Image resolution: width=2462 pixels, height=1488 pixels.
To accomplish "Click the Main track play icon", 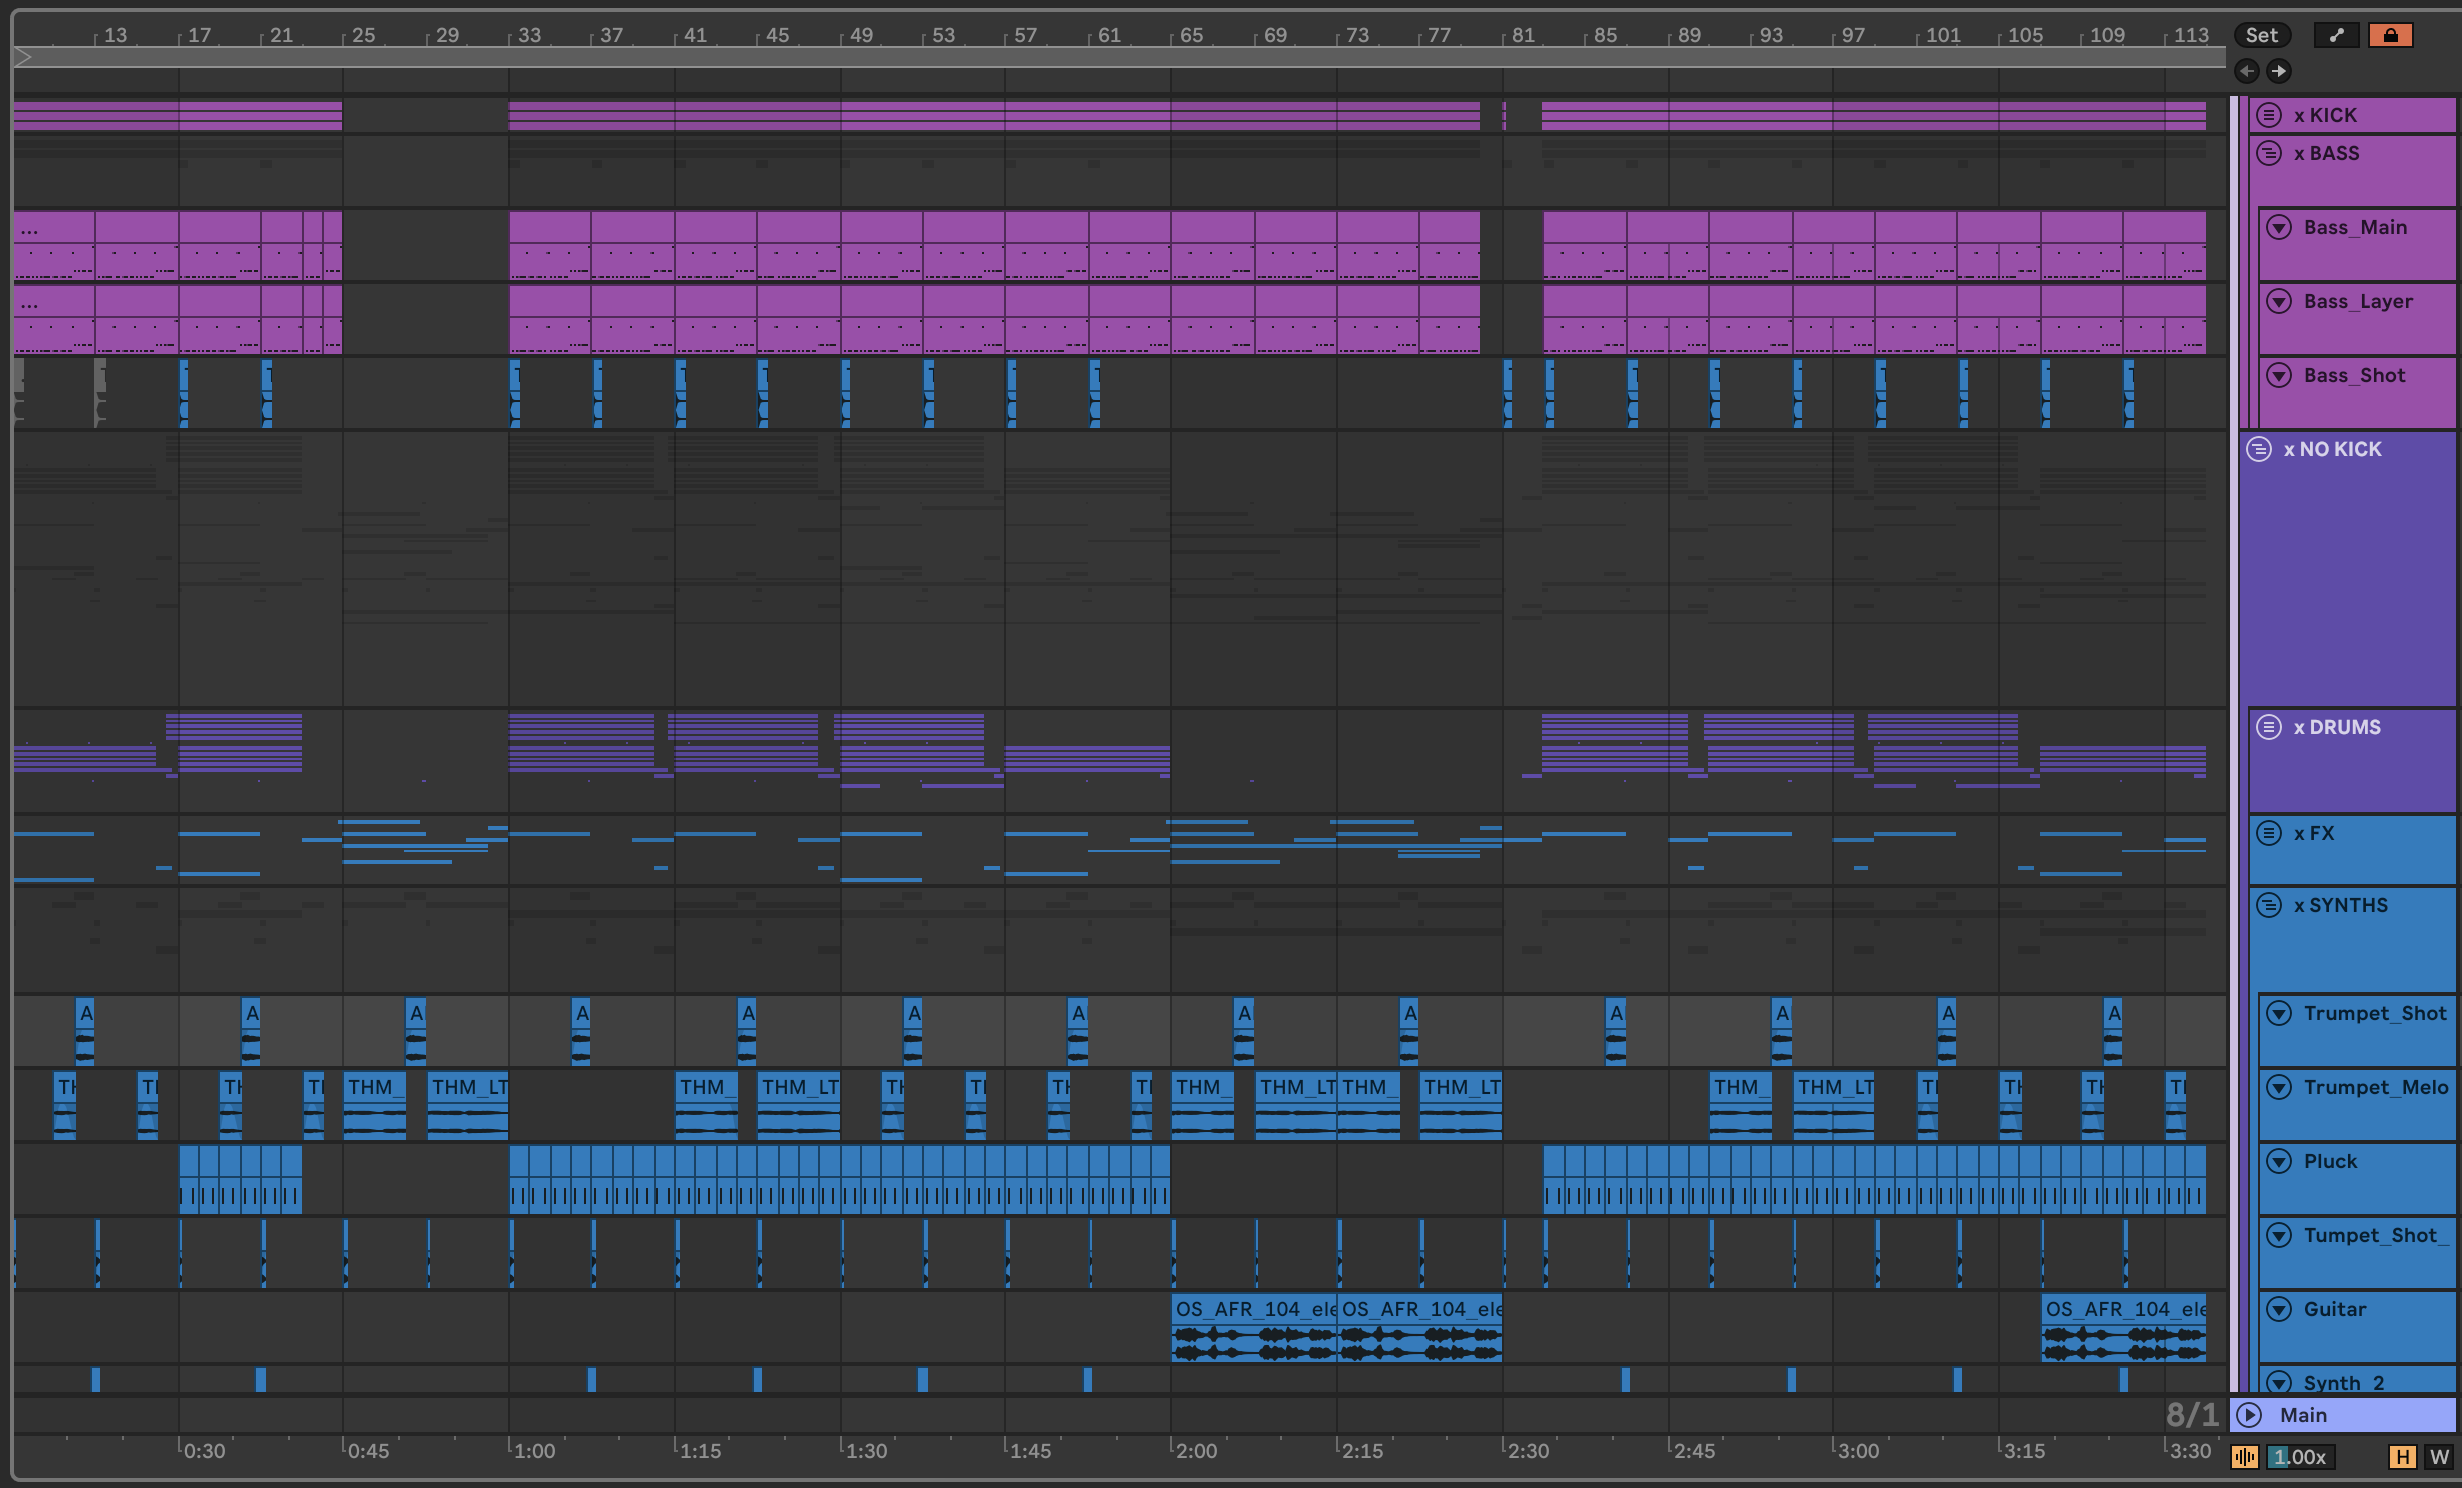I will click(2249, 1415).
